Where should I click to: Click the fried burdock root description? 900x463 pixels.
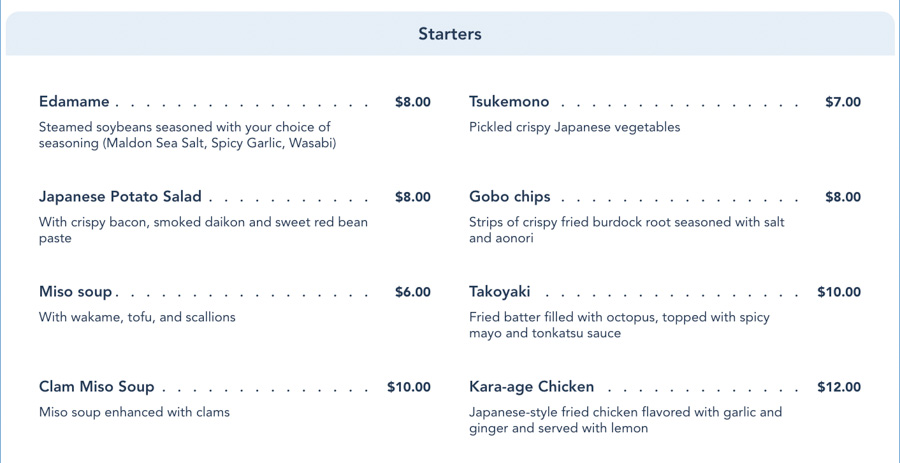(626, 230)
